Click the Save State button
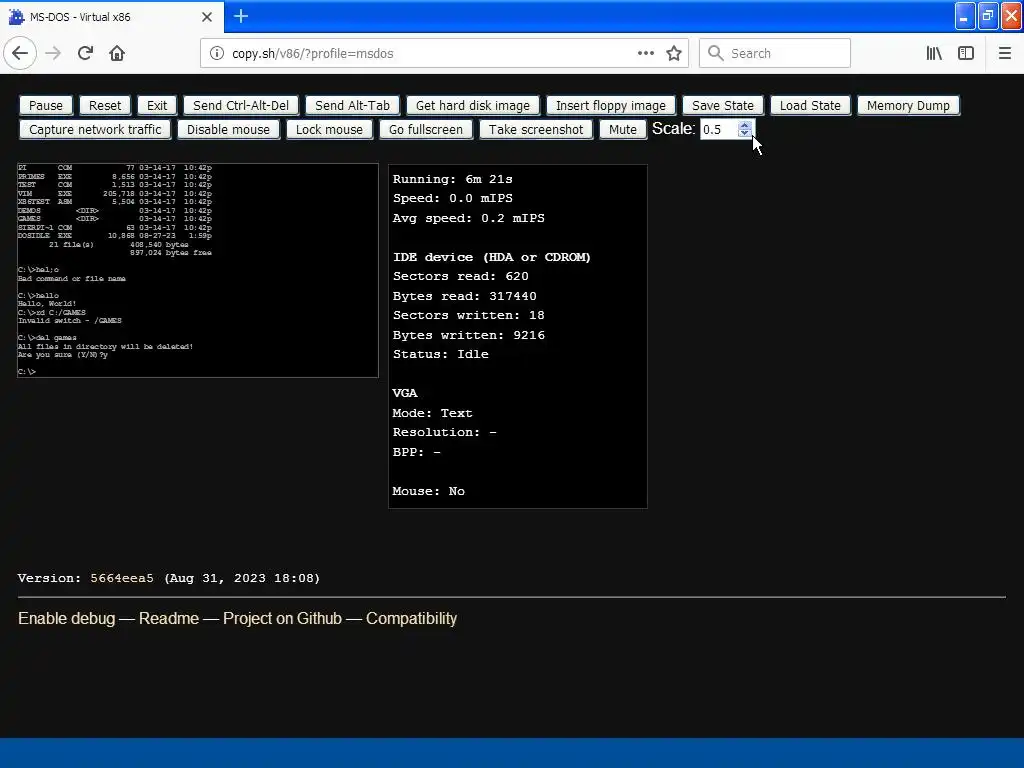1024x768 pixels. pyautogui.click(x=723, y=106)
